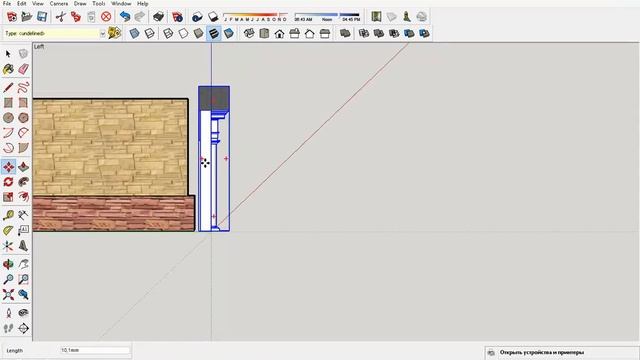Select the Section Plane tool

pos(23,328)
